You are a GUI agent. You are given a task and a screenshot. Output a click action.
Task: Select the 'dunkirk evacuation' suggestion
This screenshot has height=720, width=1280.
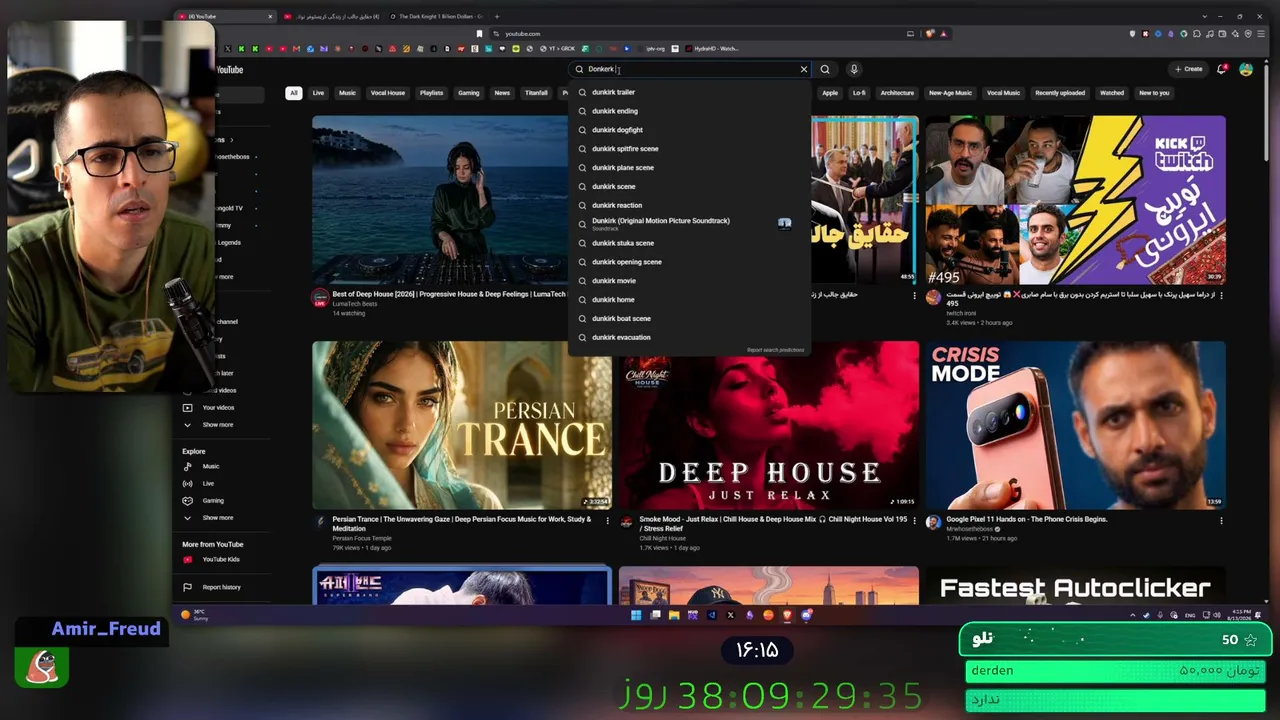[x=689, y=337]
